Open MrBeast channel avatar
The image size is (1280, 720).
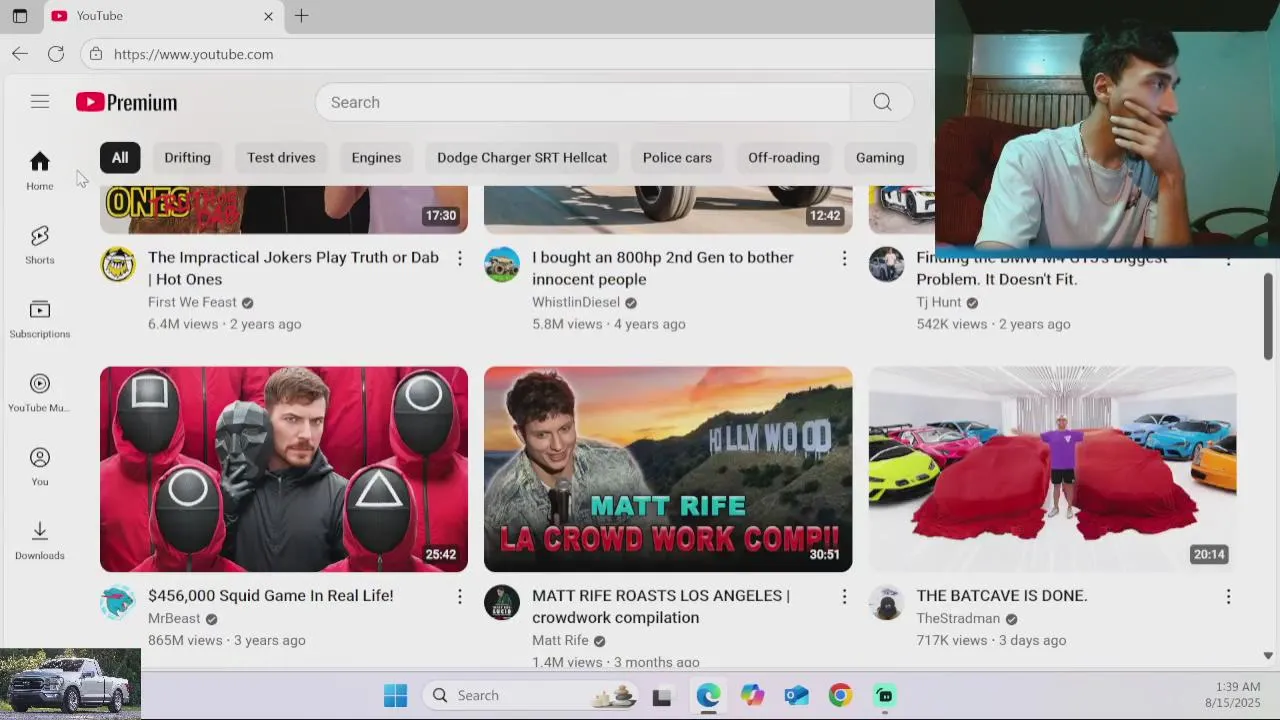[118, 602]
